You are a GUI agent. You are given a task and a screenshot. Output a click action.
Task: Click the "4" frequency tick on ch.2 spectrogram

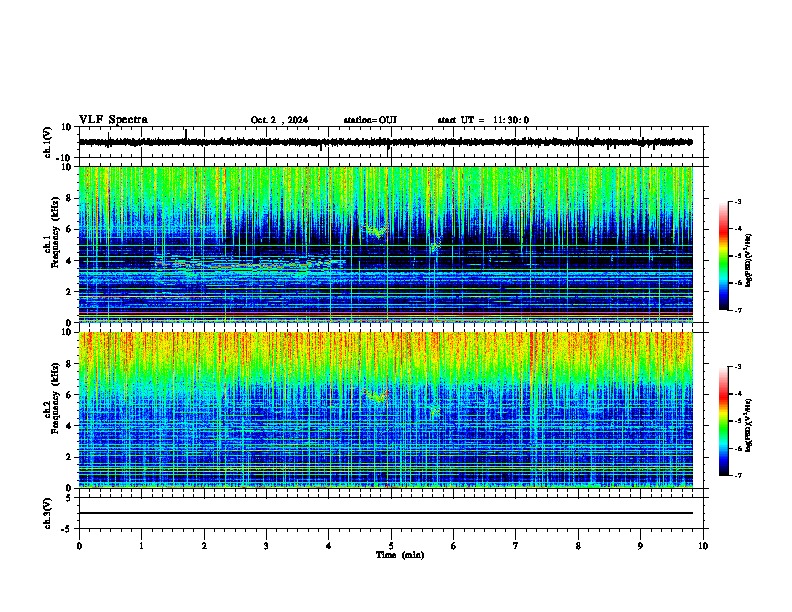[x=70, y=426]
